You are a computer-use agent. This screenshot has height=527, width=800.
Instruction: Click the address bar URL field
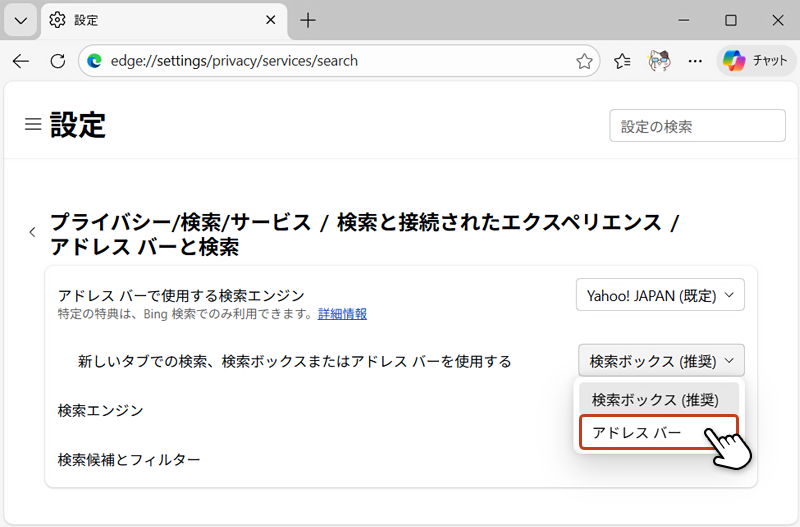[330, 61]
